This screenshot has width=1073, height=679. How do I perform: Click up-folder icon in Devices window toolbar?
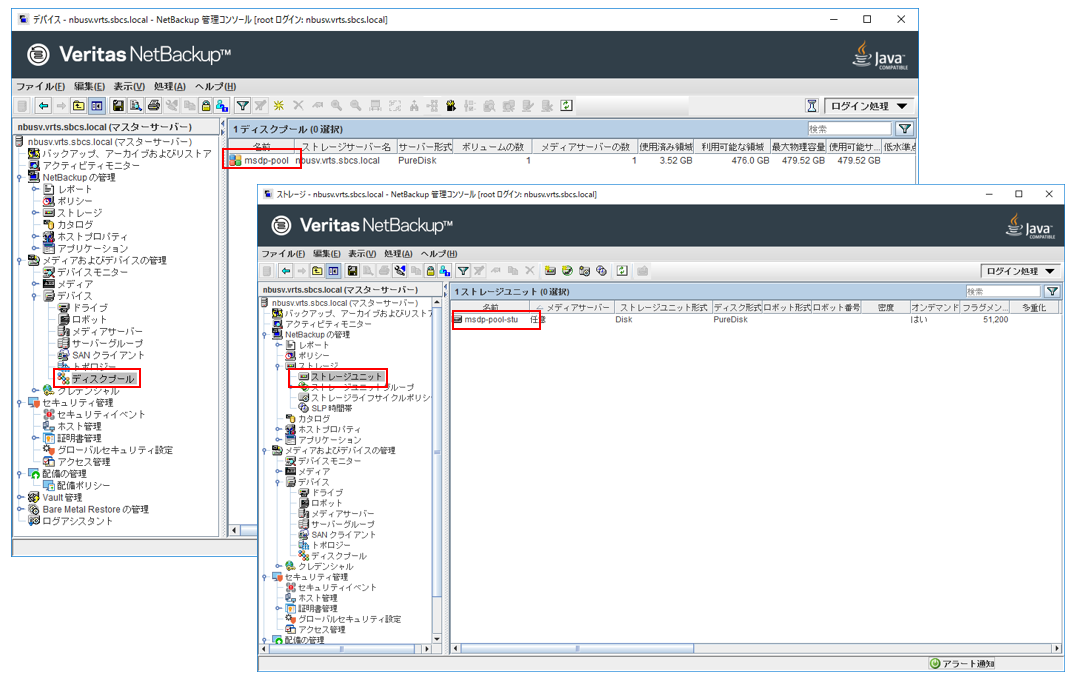(x=79, y=105)
